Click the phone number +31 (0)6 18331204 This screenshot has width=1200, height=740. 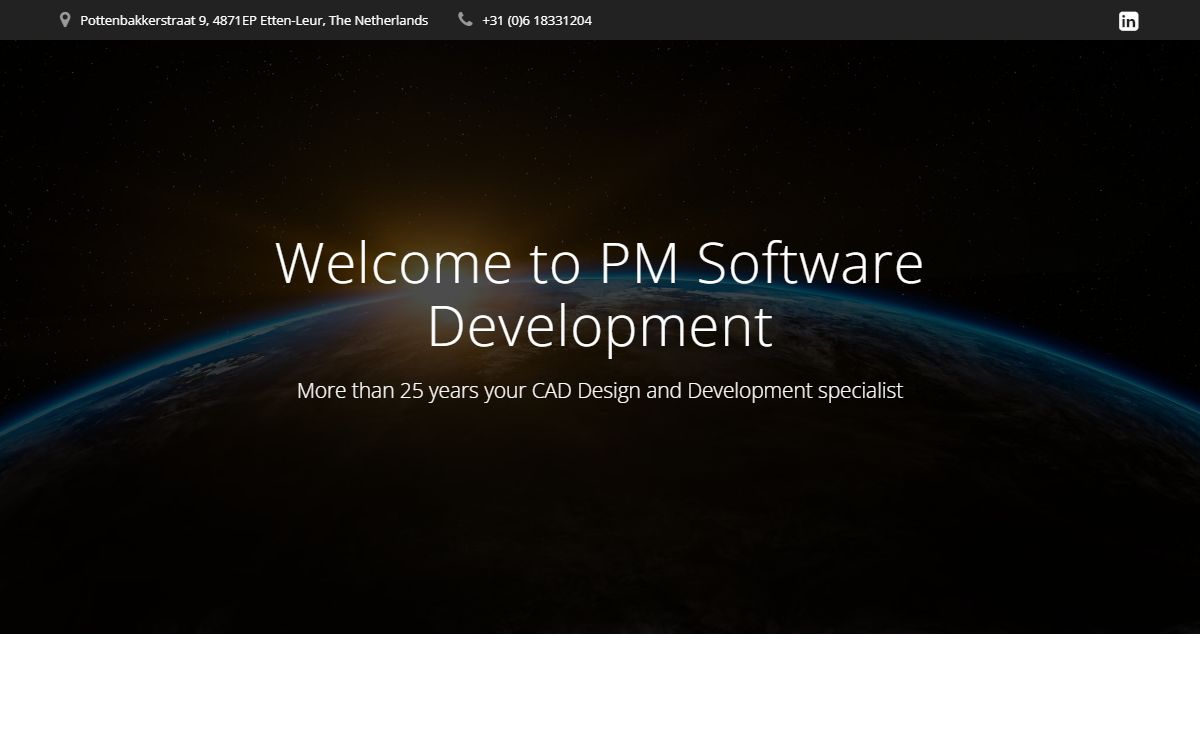tap(536, 21)
